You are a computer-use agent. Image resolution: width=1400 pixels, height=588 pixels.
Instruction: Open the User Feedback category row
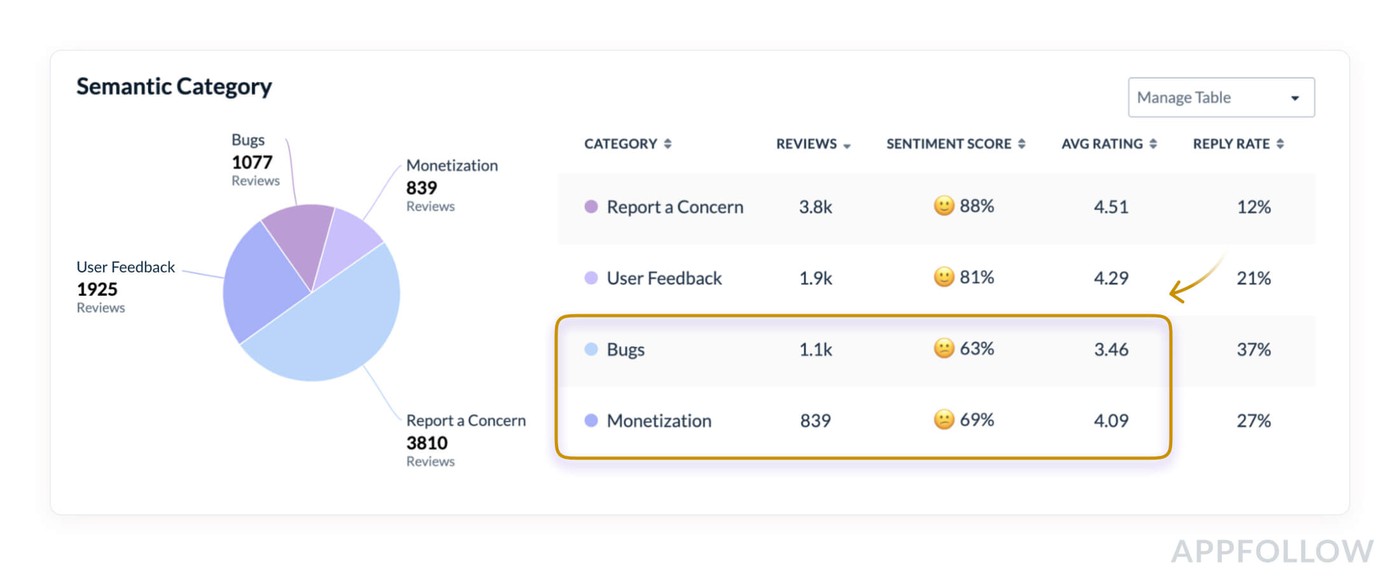[664, 278]
